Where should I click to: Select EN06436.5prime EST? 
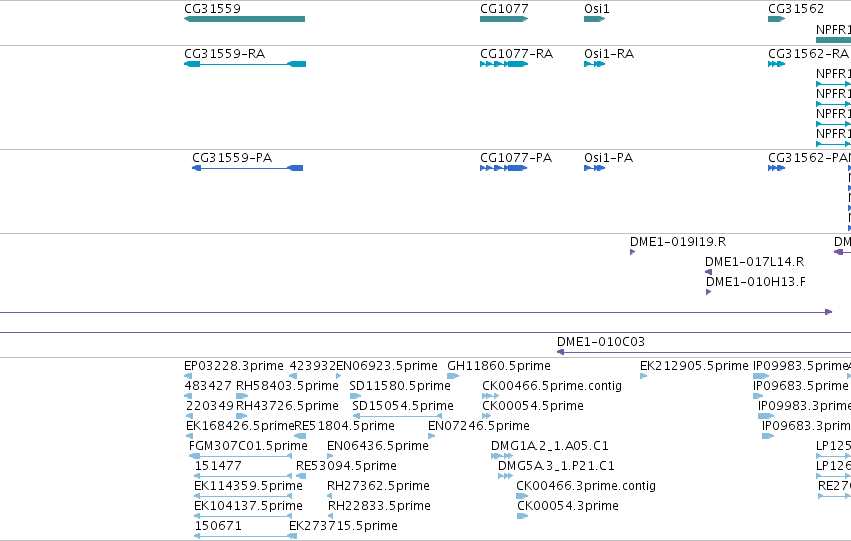[x=330, y=456]
